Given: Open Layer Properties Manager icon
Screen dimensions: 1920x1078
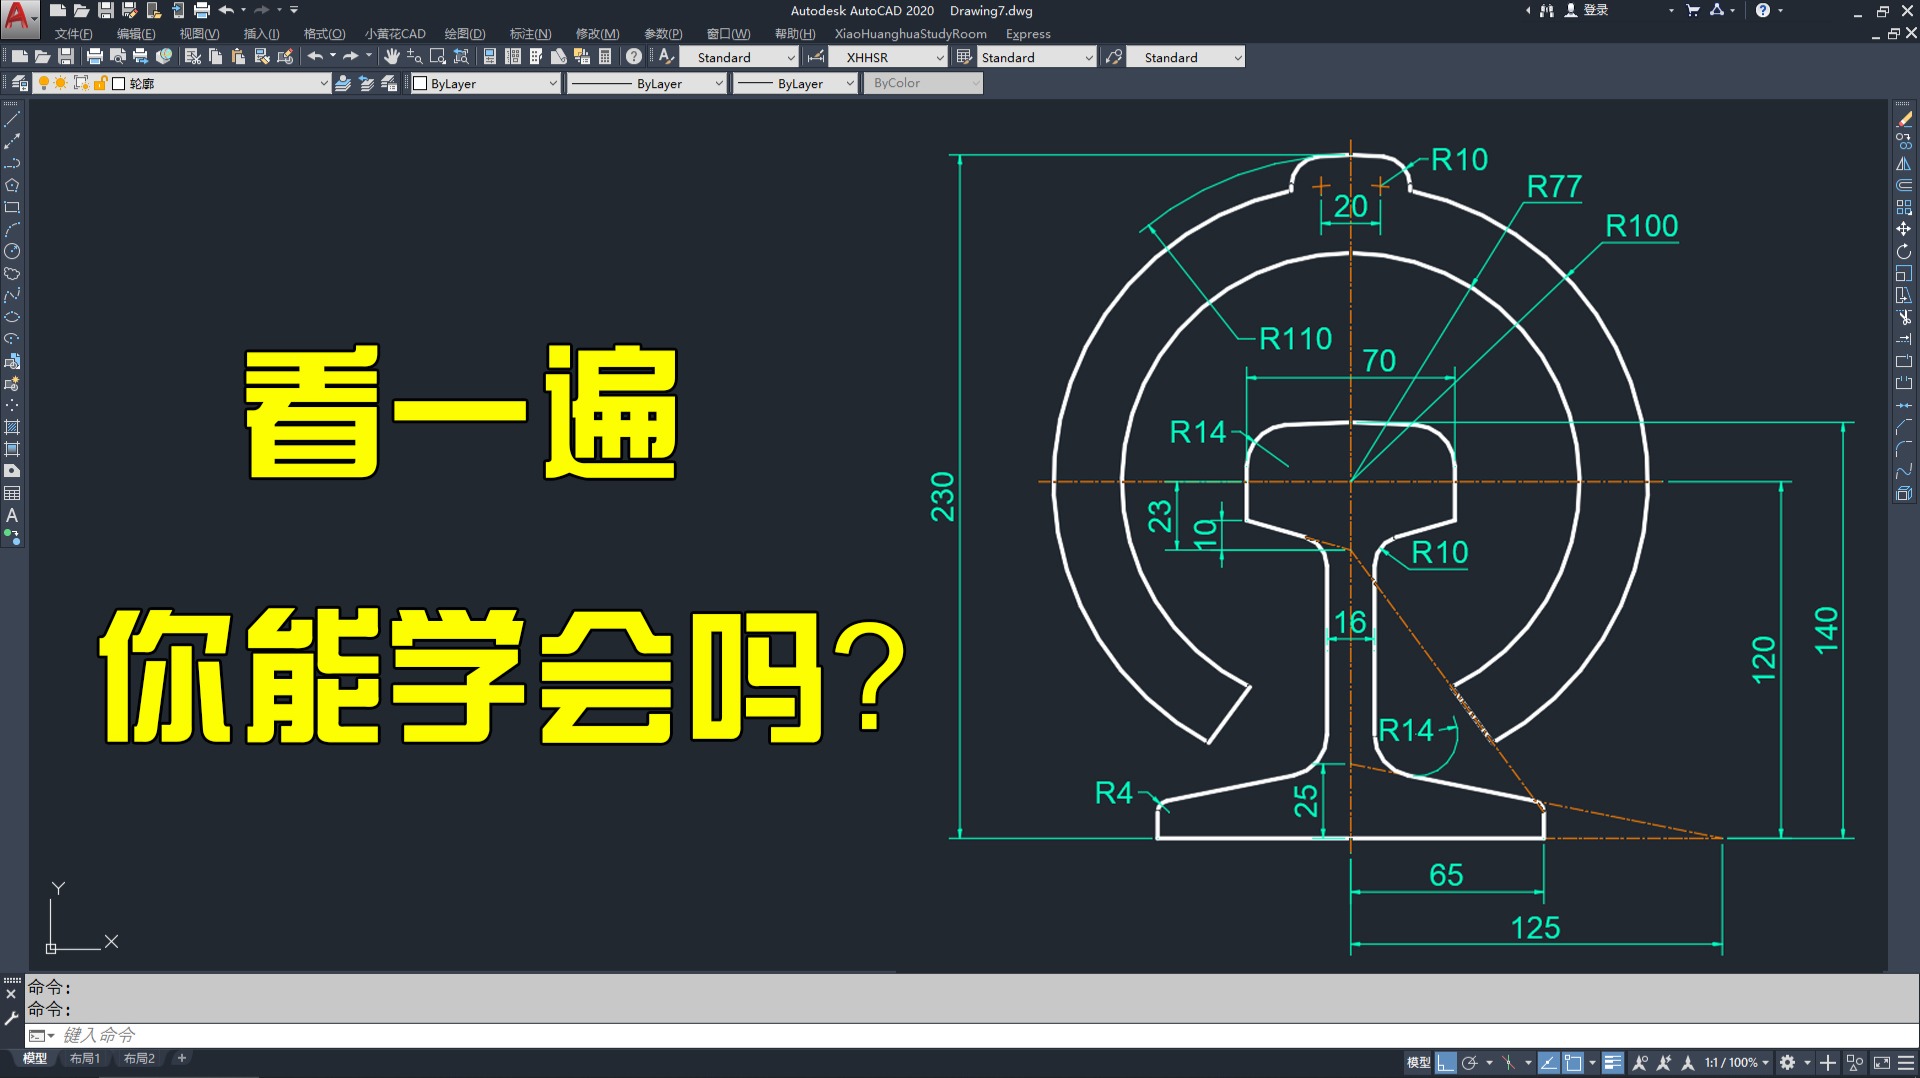Looking at the screenshot, I should click(x=20, y=83).
